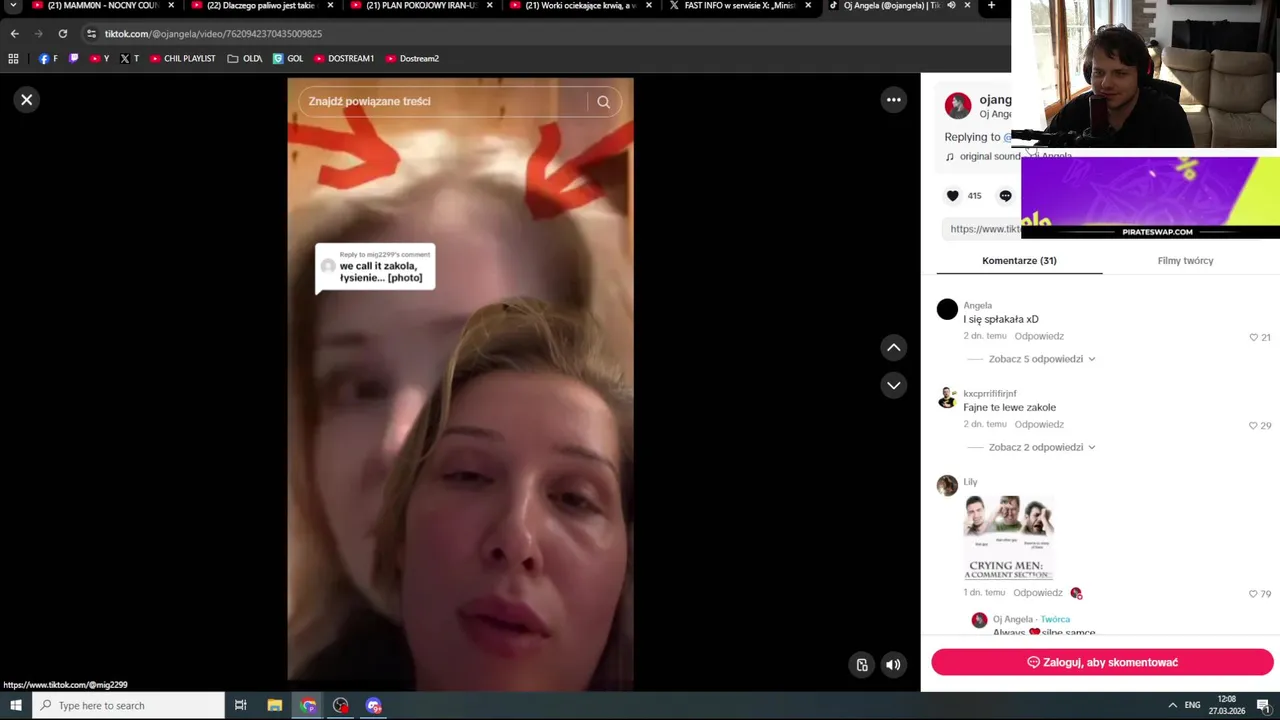
Task: Open commenter Angela's black avatar
Action: click(x=947, y=309)
